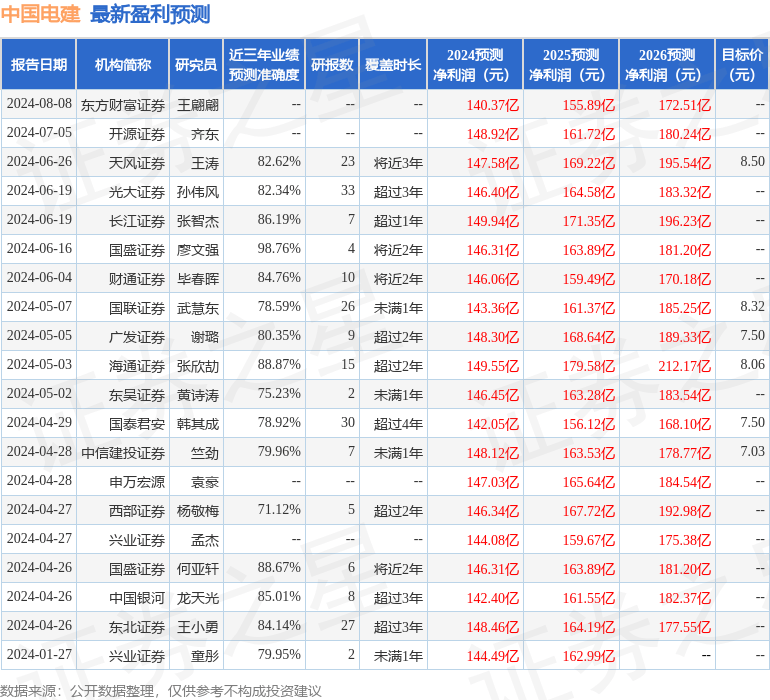This screenshot has width=770, height=700.
Task: Click the 研报数 column header
Action: point(332,65)
